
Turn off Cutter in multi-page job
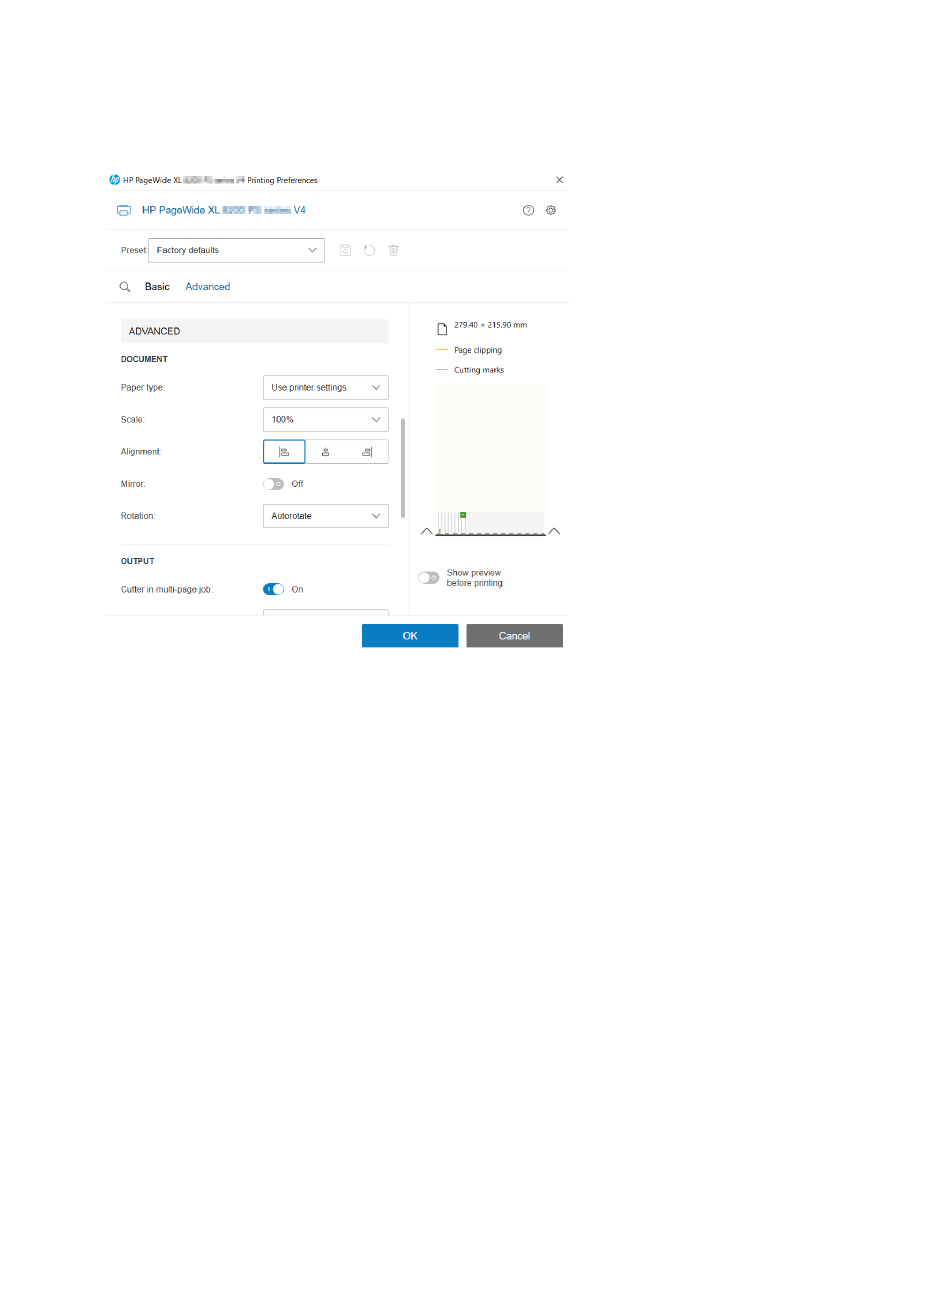[x=274, y=590]
